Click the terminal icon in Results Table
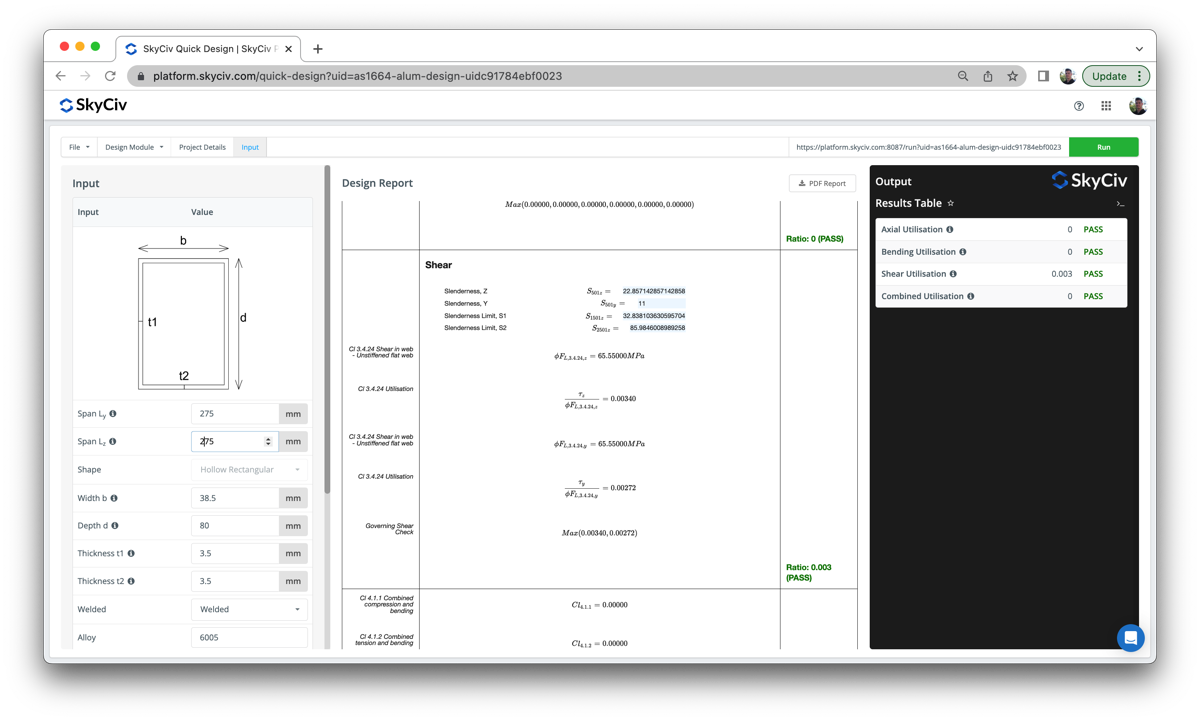The height and width of the screenshot is (721, 1200). pos(1120,204)
